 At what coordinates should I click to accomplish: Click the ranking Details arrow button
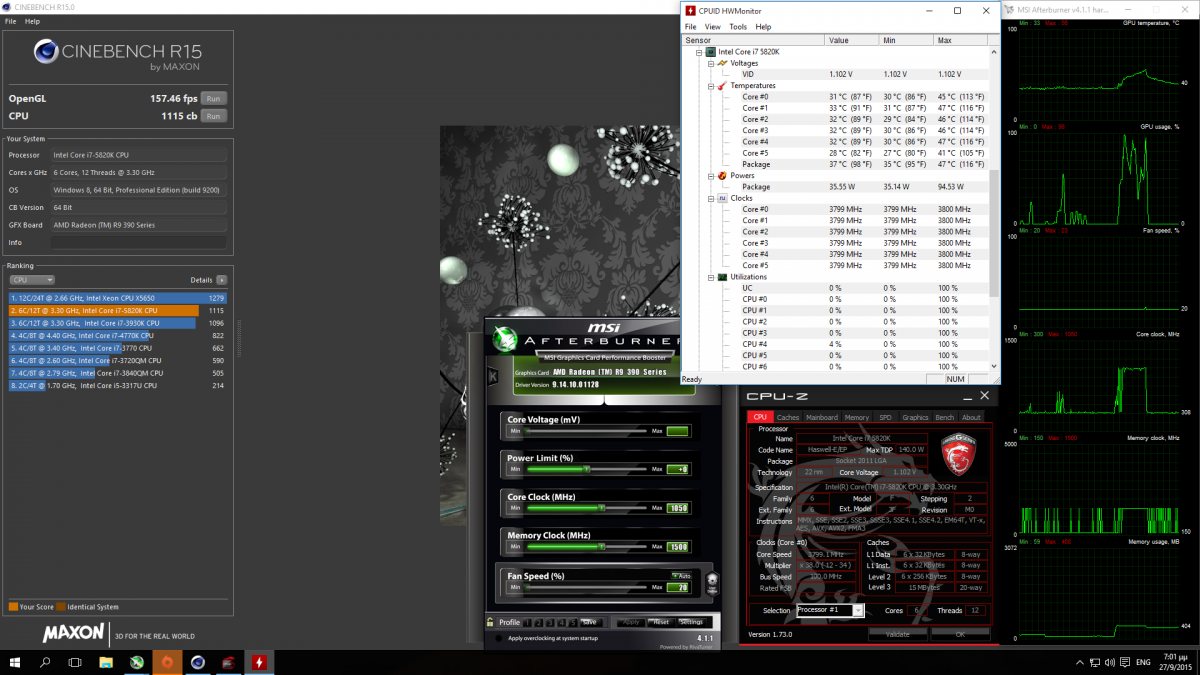click(x=221, y=280)
